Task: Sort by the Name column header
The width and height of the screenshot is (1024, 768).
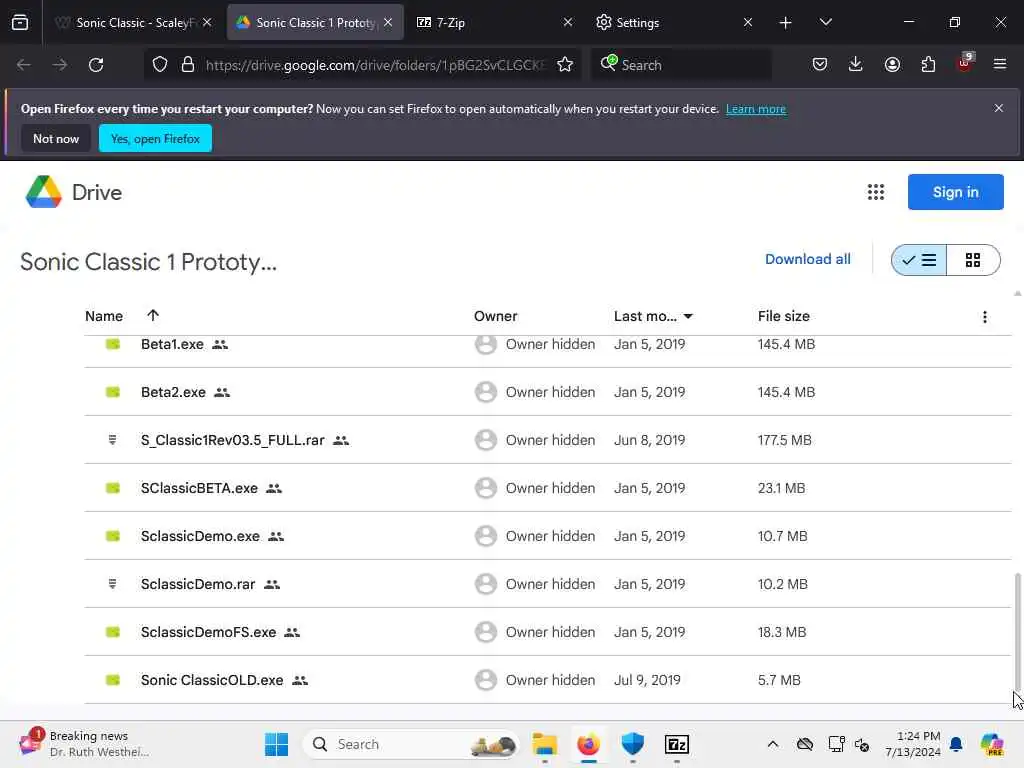Action: click(104, 316)
